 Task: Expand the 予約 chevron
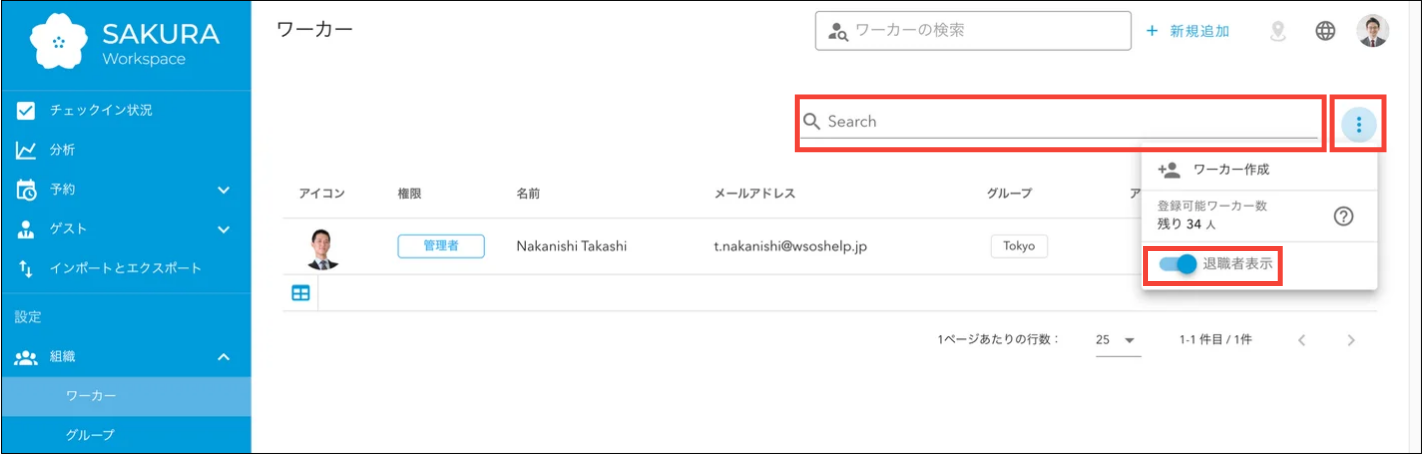pos(224,189)
